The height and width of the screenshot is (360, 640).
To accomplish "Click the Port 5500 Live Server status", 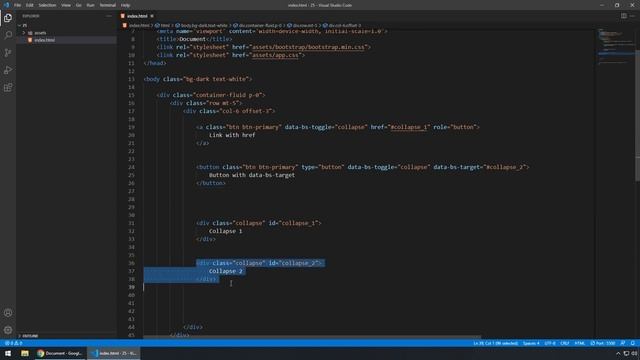I will (602, 343).
